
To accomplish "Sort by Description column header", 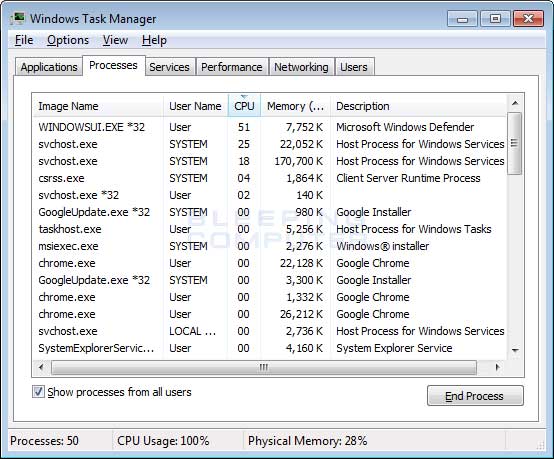I will [x=418, y=106].
